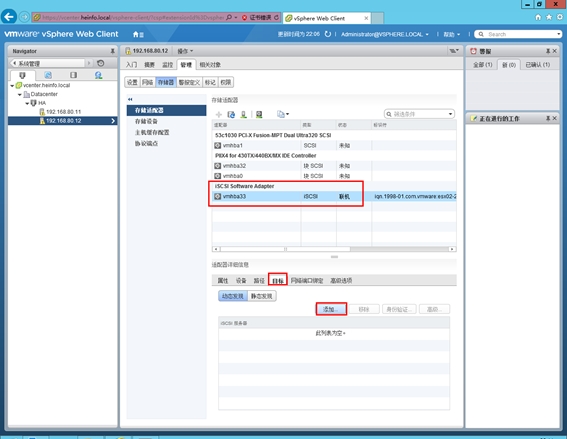Image resolution: width=567 pixels, height=439 pixels.
Task: Click vmhba32 adapter icon
Action: click(218, 166)
